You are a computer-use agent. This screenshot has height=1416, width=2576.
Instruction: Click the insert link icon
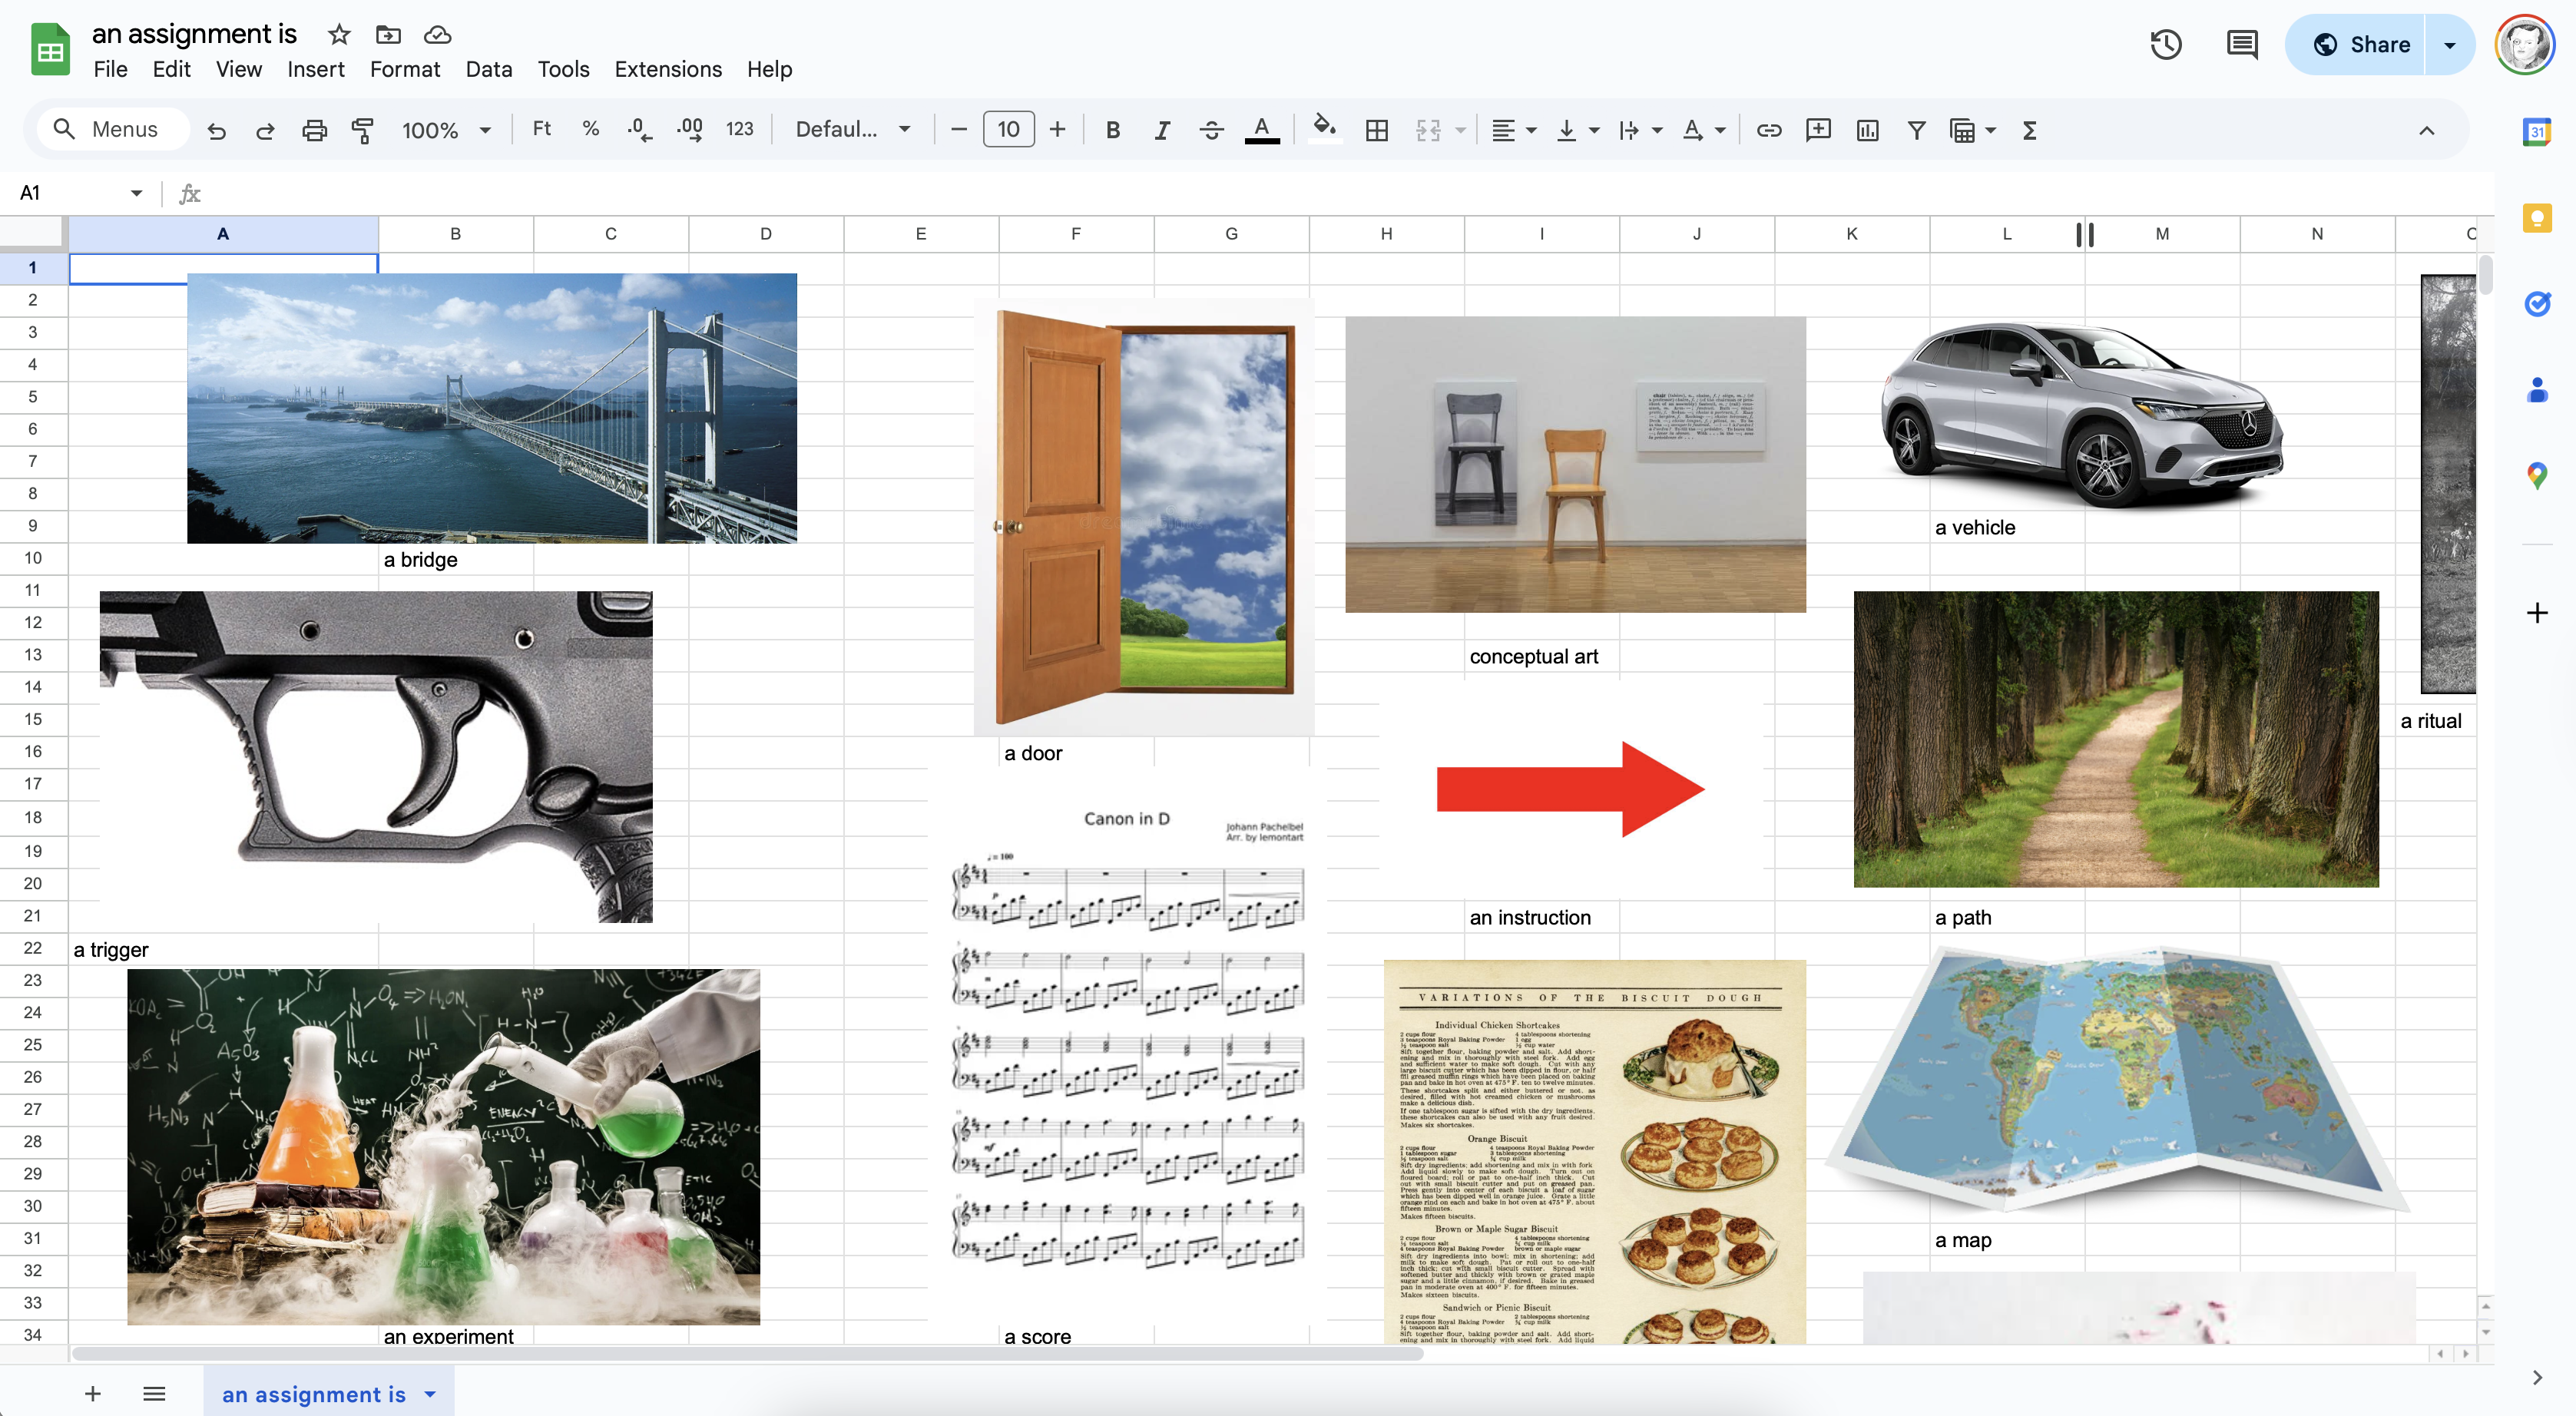[1768, 130]
